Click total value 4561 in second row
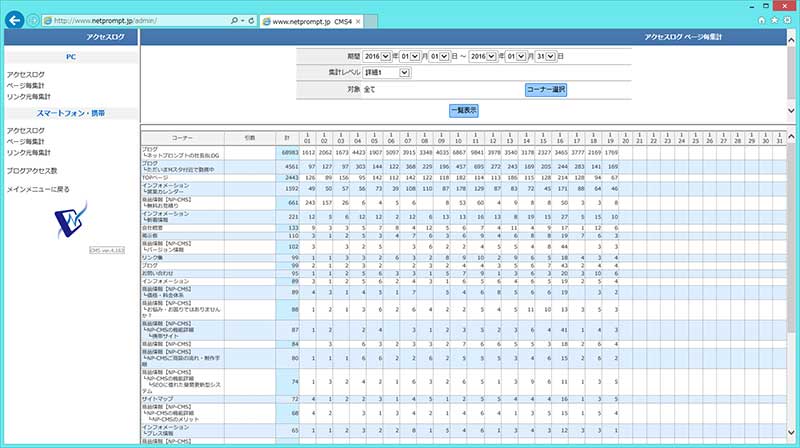800x448 pixels. tap(291, 166)
